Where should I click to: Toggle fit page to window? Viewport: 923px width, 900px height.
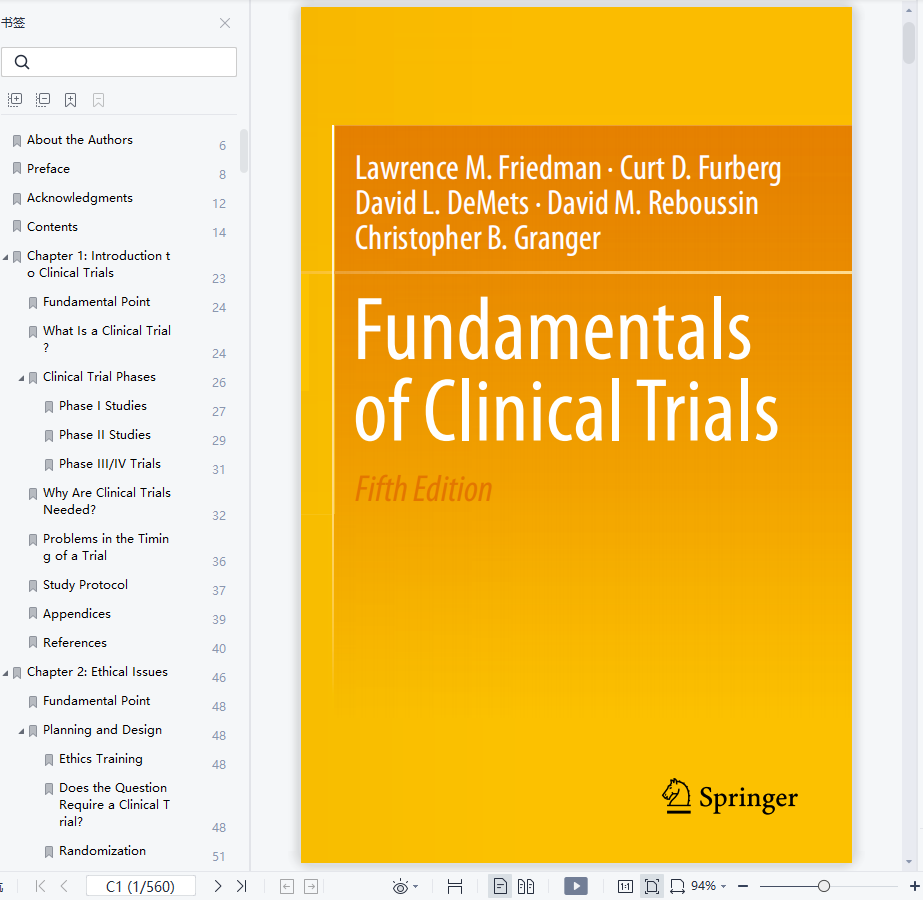pos(652,886)
